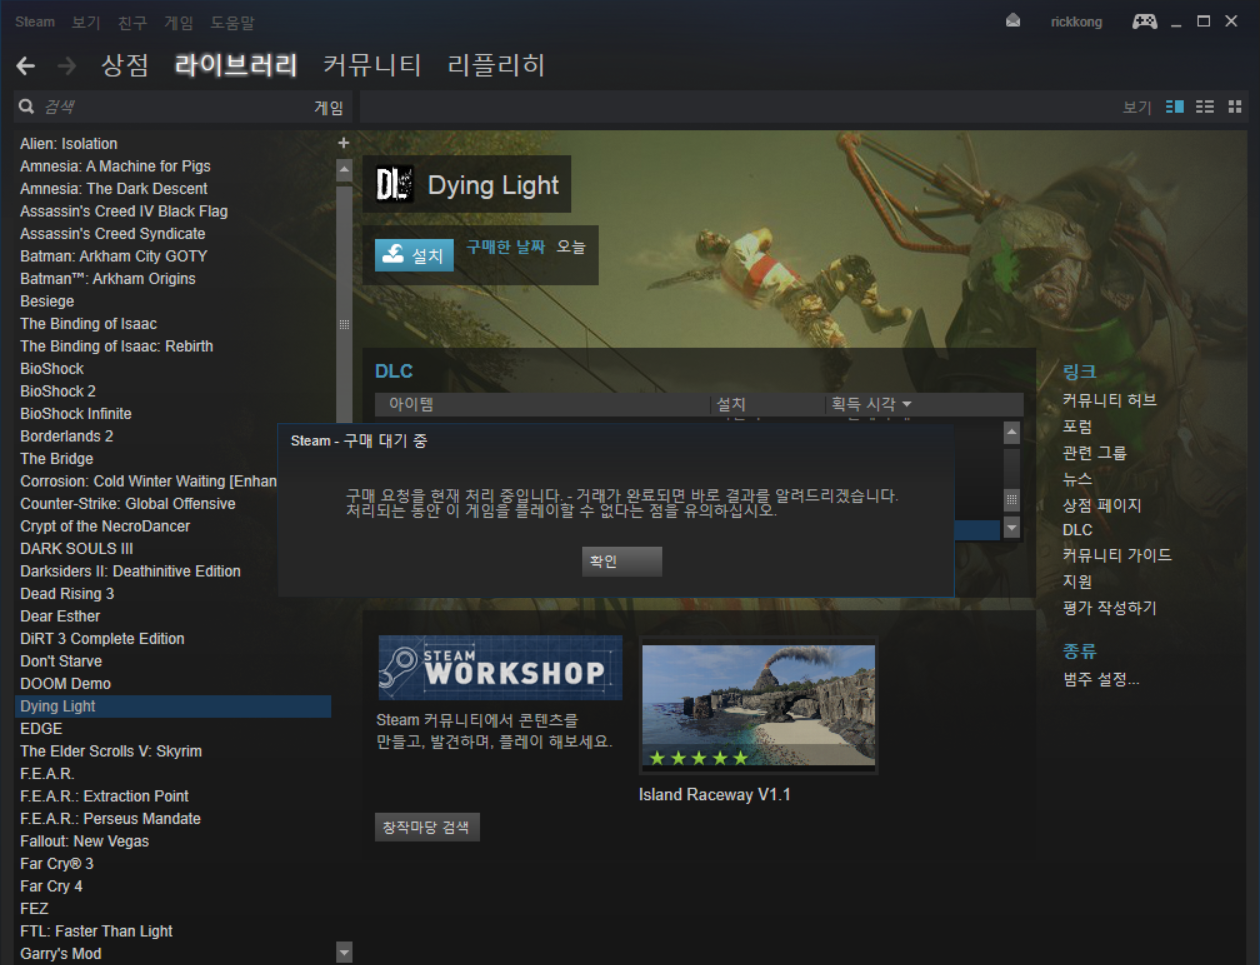
Task: Open the 포럼 link
Action: coord(1077,427)
